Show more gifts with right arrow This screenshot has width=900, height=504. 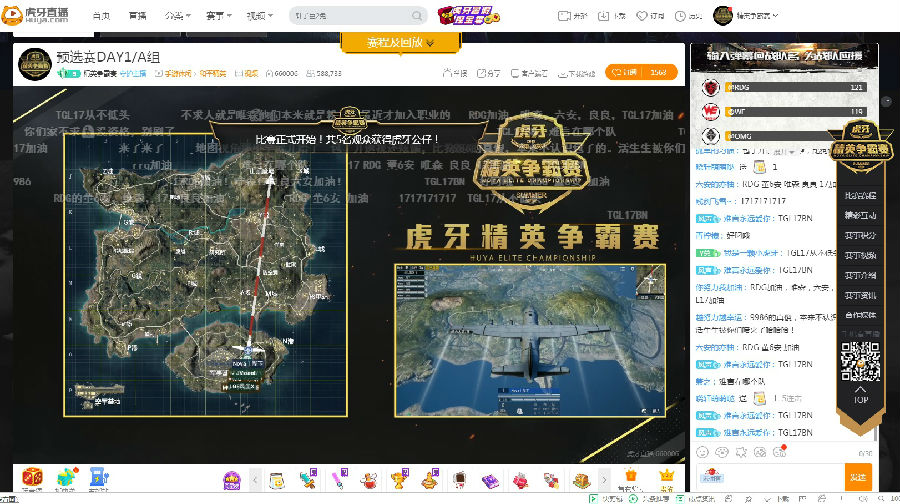point(603,479)
